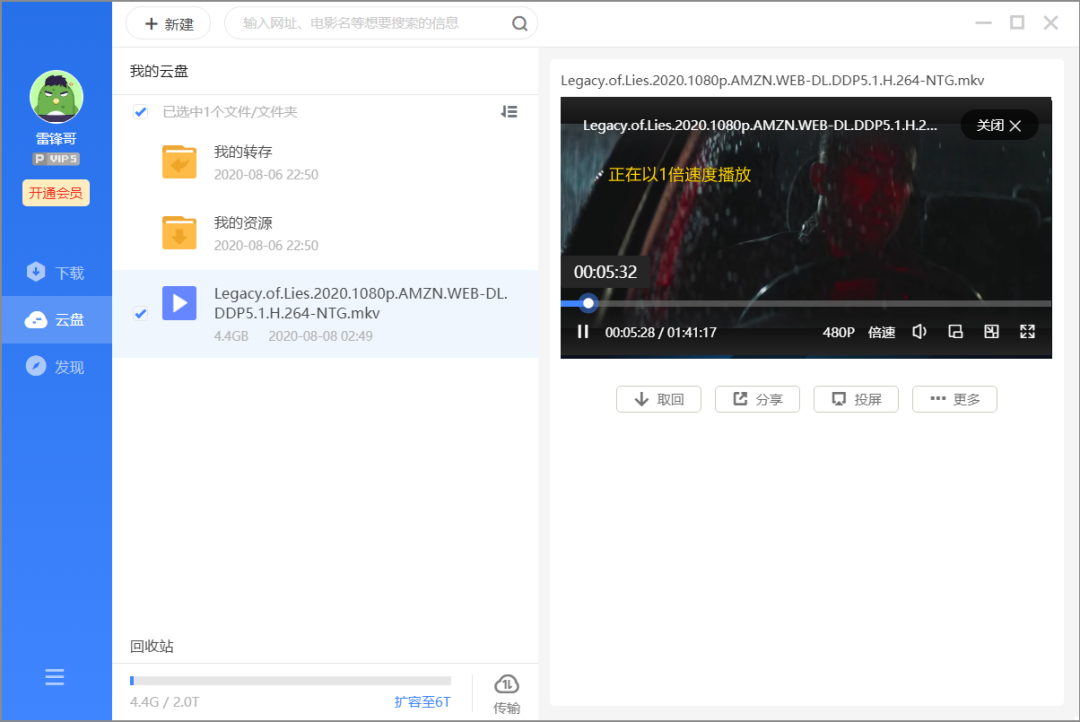Click the 00:05:28 / 01:41:17 time display

coord(661,332)
